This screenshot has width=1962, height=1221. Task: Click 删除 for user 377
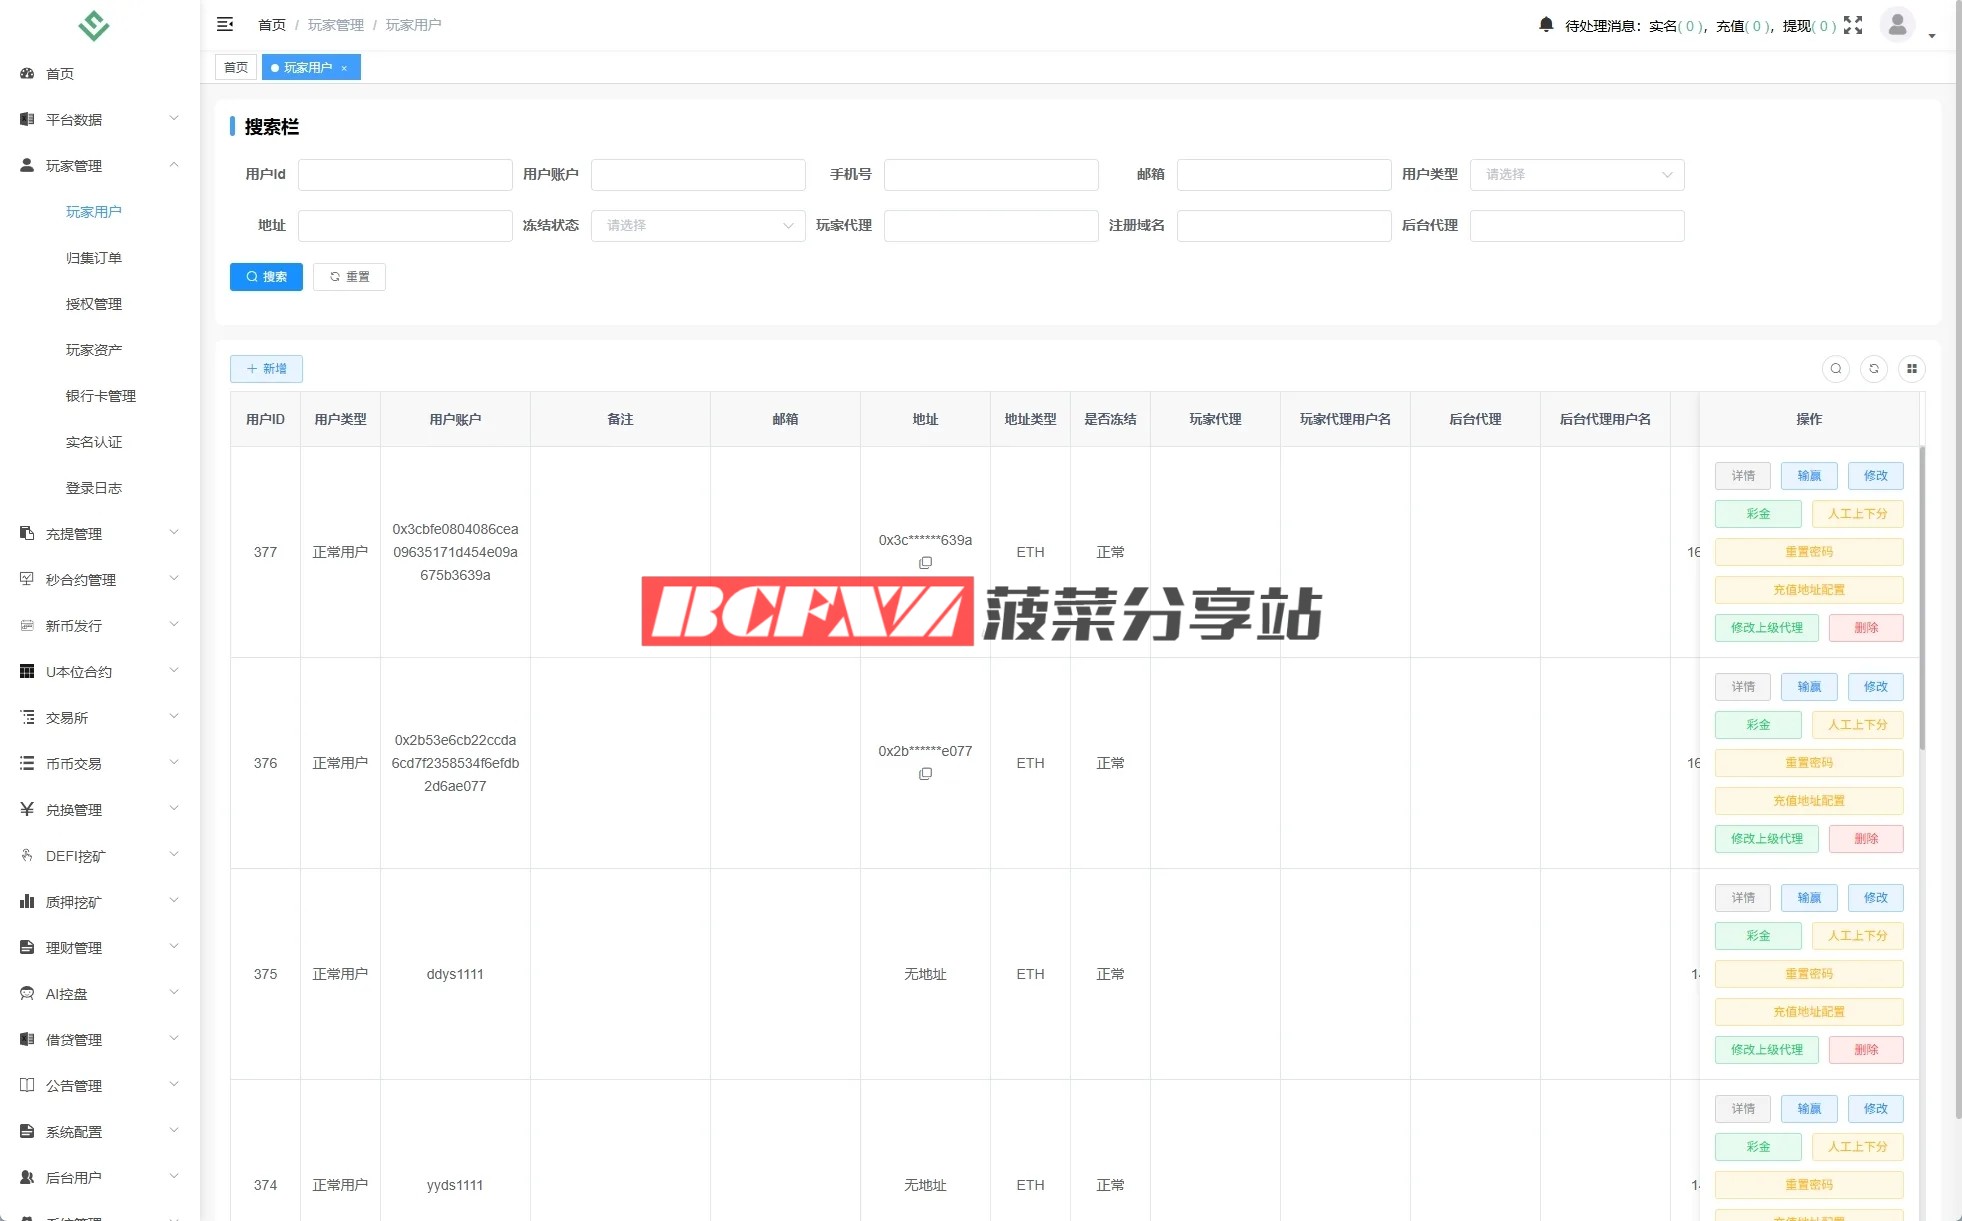[x=1865, y=628]
